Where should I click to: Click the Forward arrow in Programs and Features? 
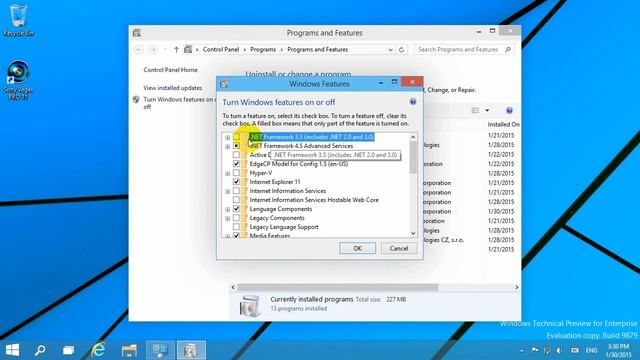click(153, 49)
